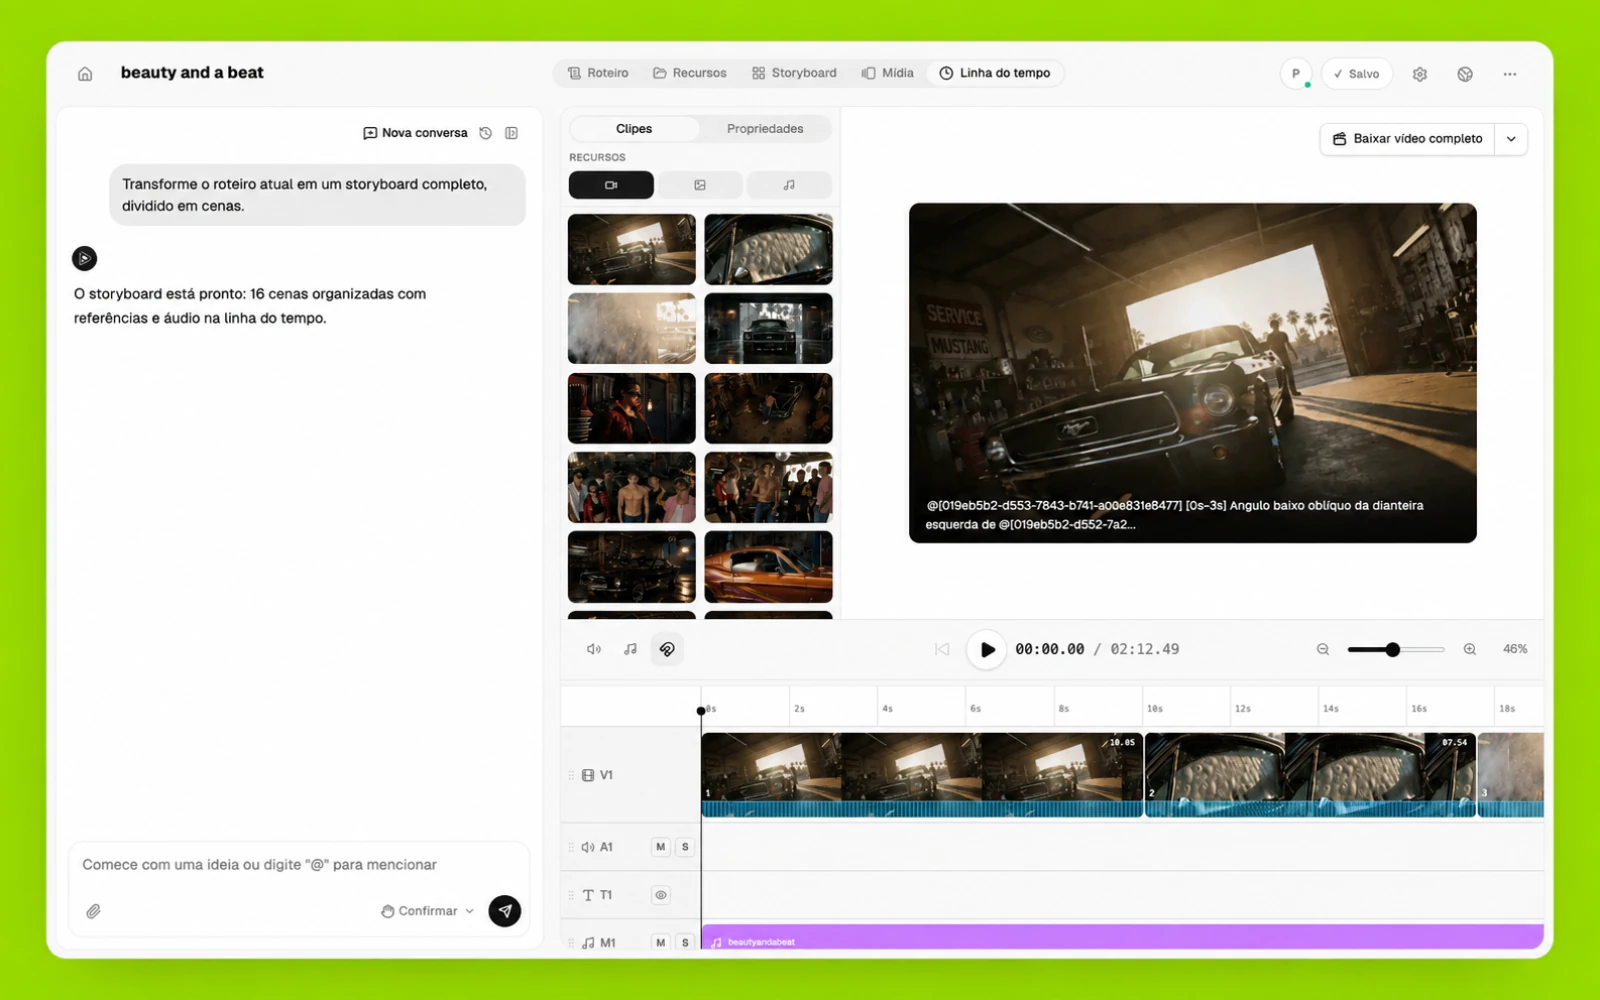
Task: Select the Linha do tempo tab
Action: click(995, 73)
